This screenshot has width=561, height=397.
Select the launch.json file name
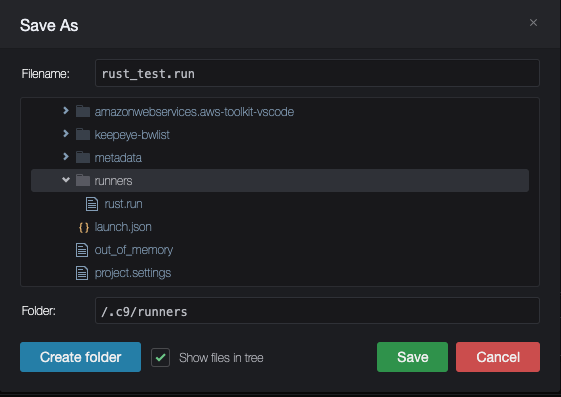(123, 227)
